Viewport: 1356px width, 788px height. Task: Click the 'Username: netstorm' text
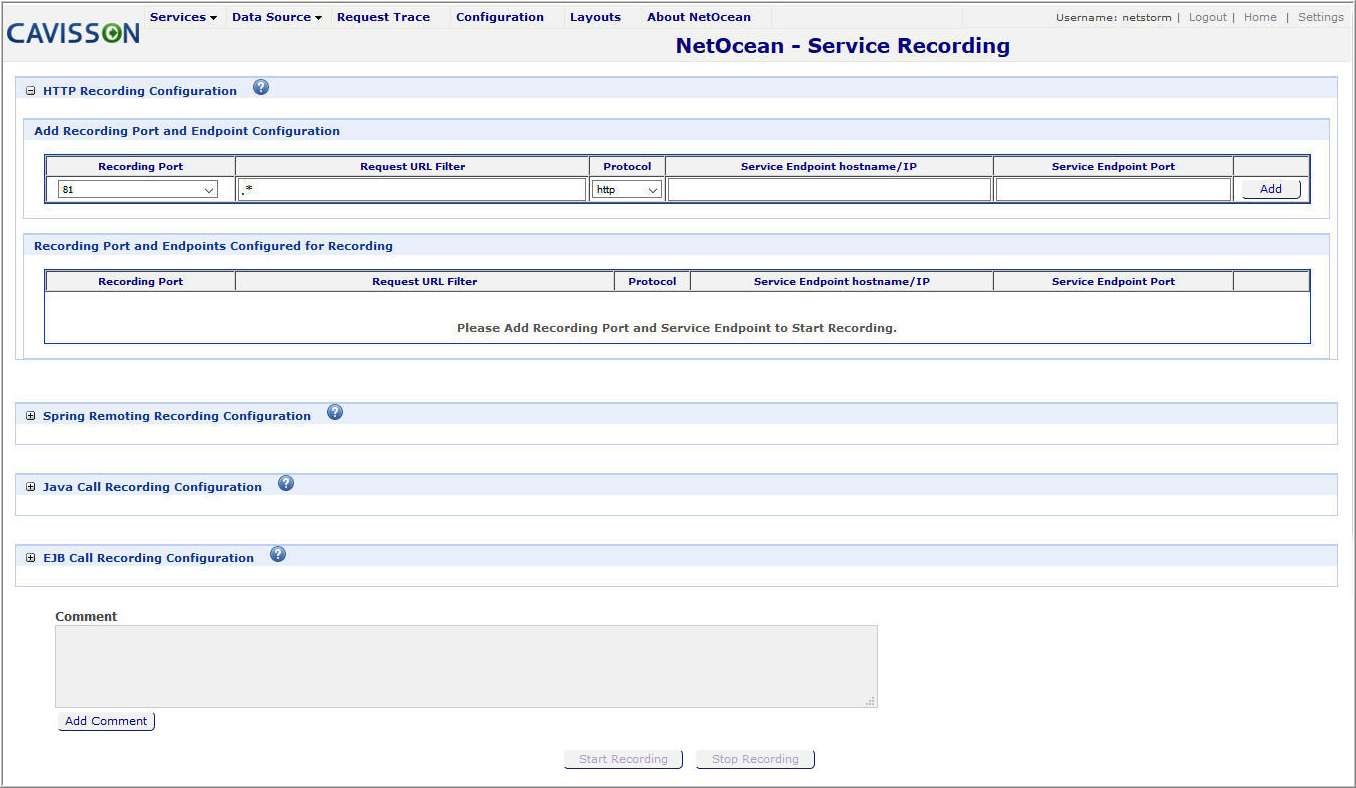coord(1115,17)
